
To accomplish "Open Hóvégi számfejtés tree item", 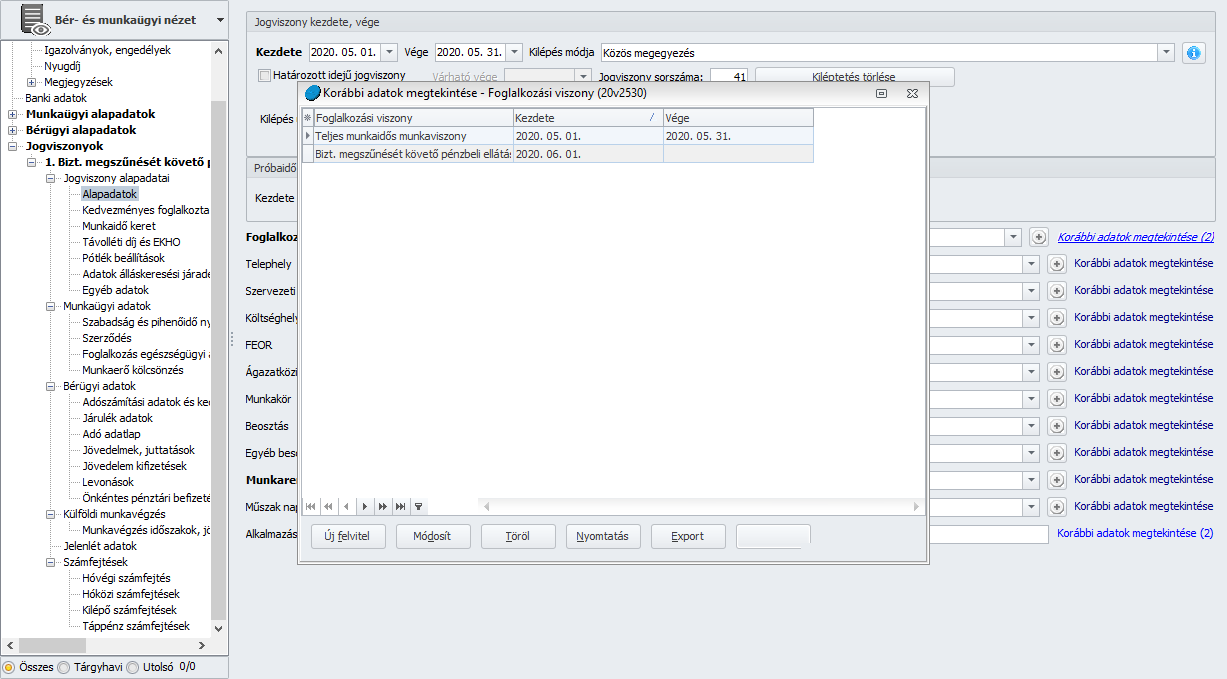I will [126, 578].
